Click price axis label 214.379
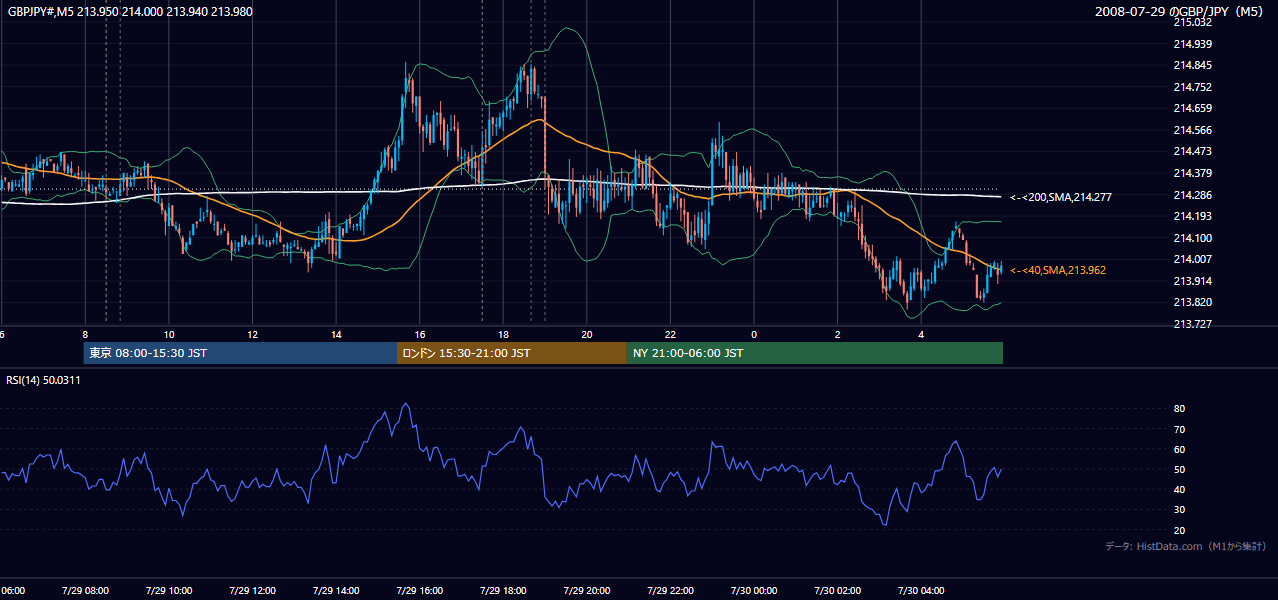 coord(1193,173)
